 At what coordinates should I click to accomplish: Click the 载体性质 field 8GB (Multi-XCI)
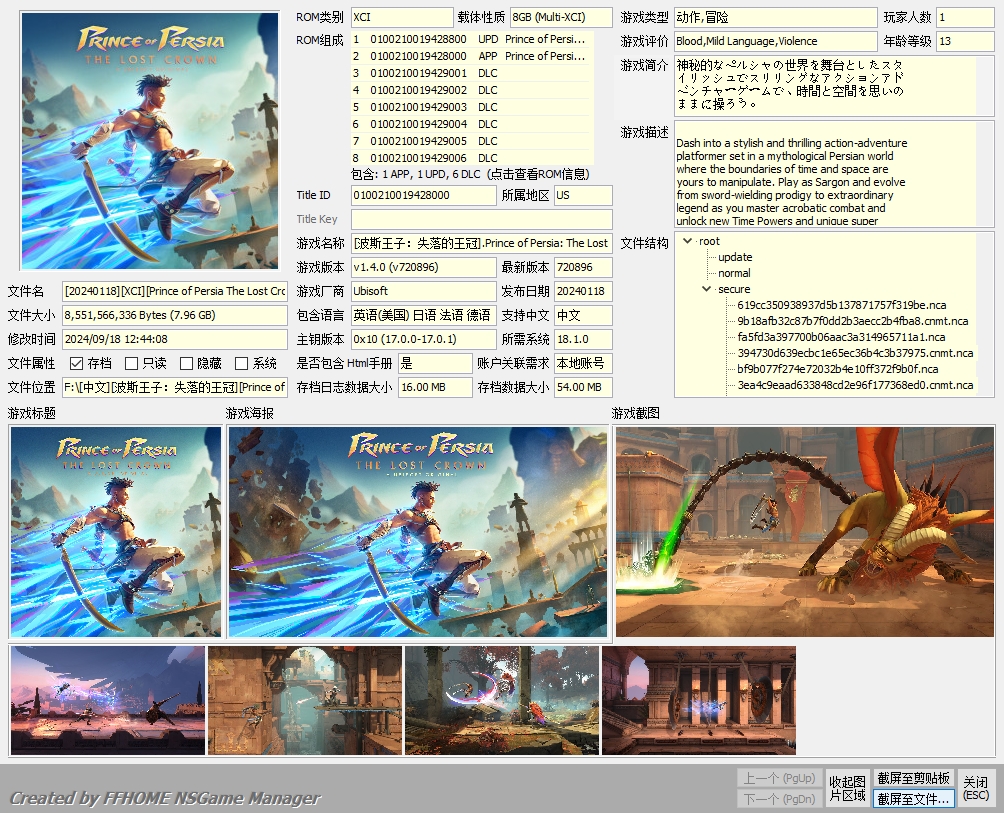(562, 17)
